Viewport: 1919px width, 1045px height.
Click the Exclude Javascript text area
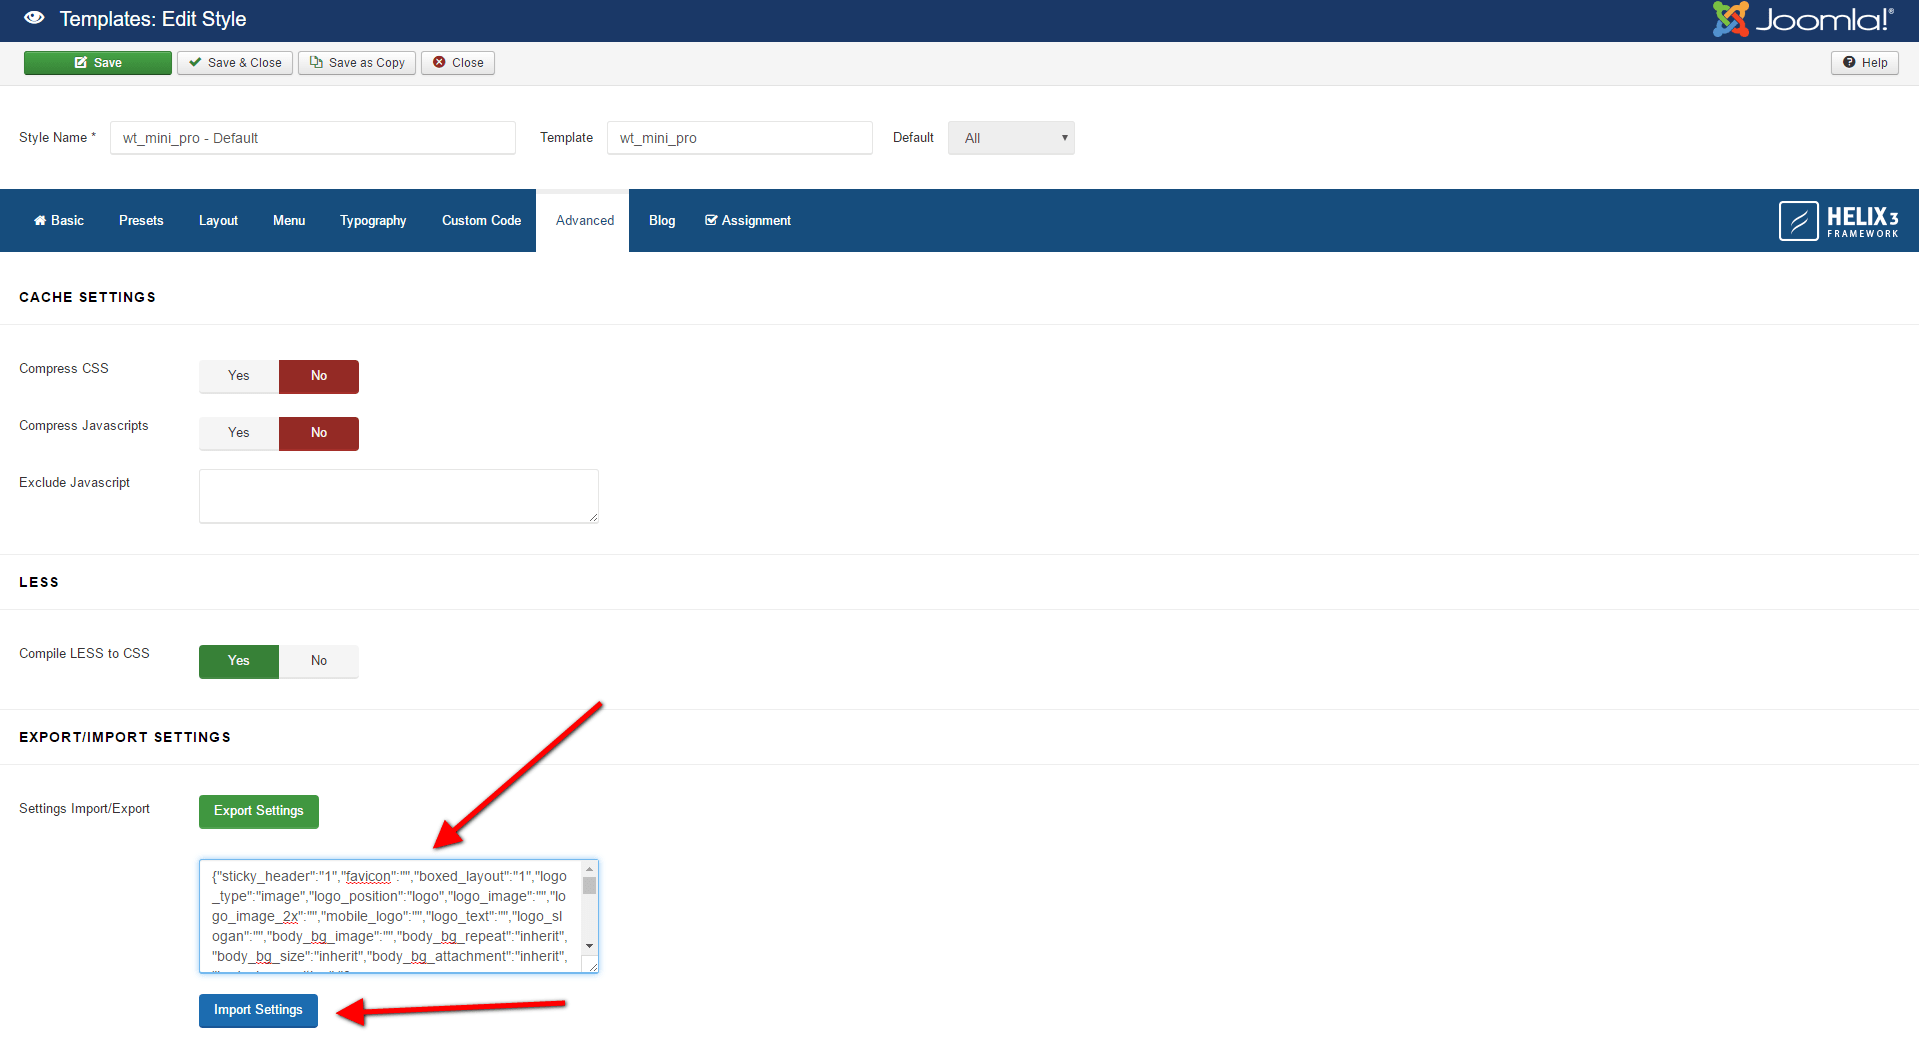[x=399, y=496]
